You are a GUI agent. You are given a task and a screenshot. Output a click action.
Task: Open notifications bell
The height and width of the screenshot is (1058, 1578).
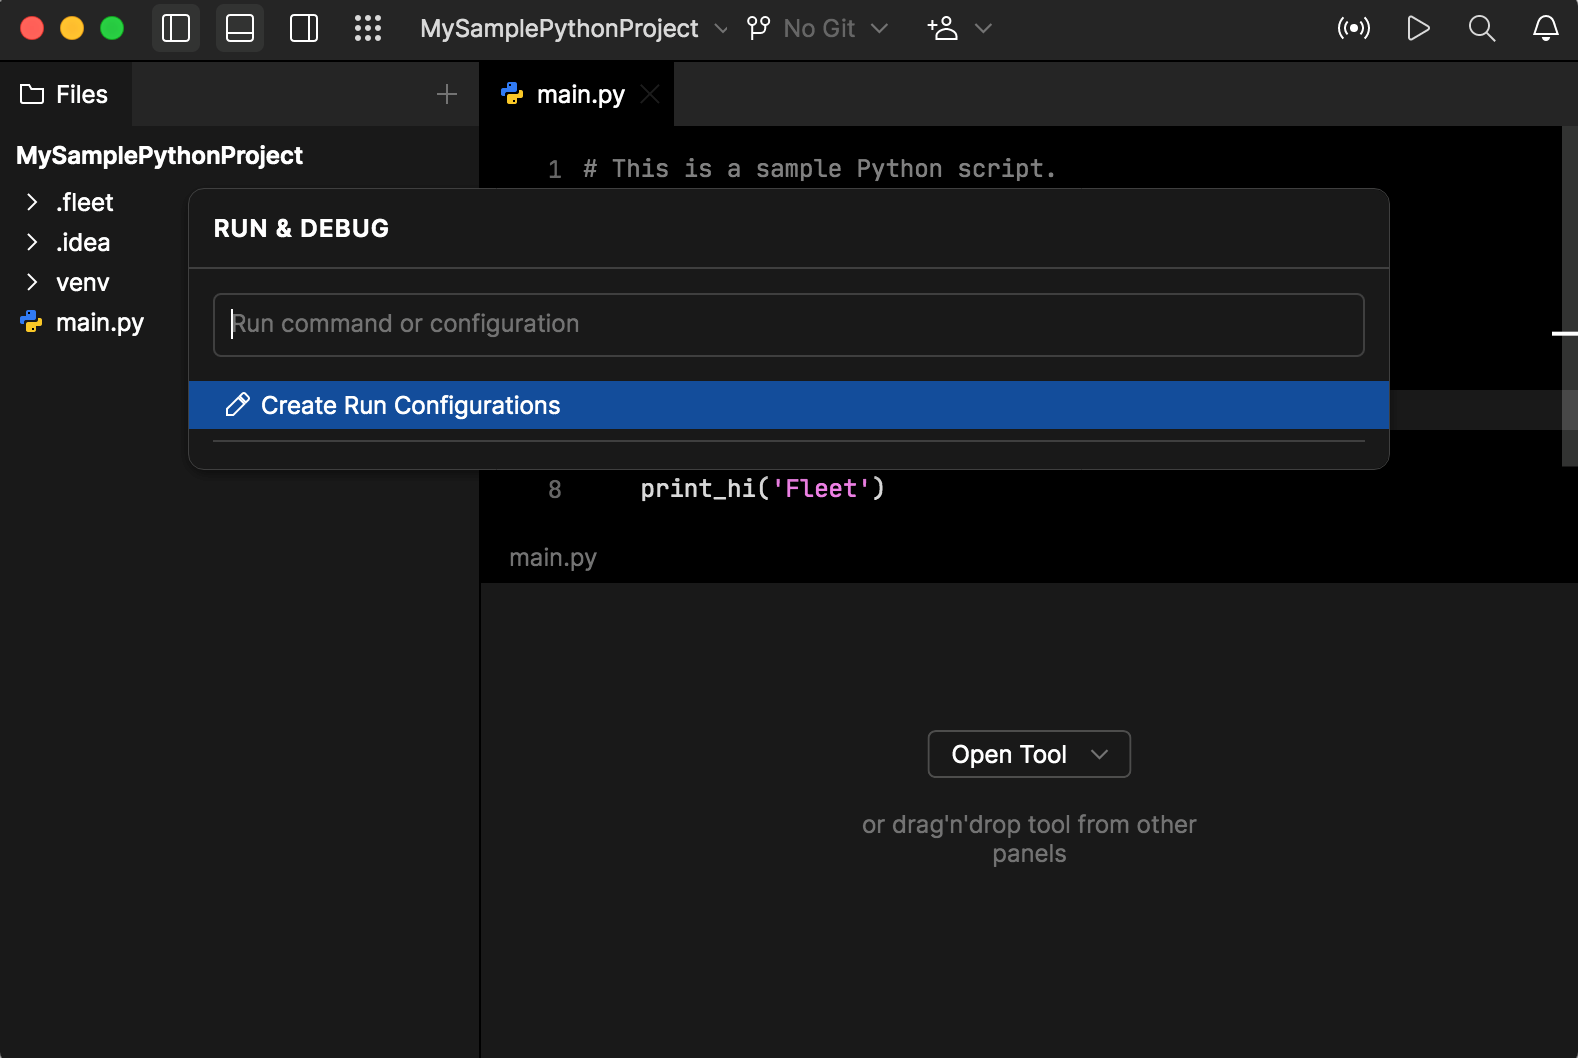(x=1546, y=28)
